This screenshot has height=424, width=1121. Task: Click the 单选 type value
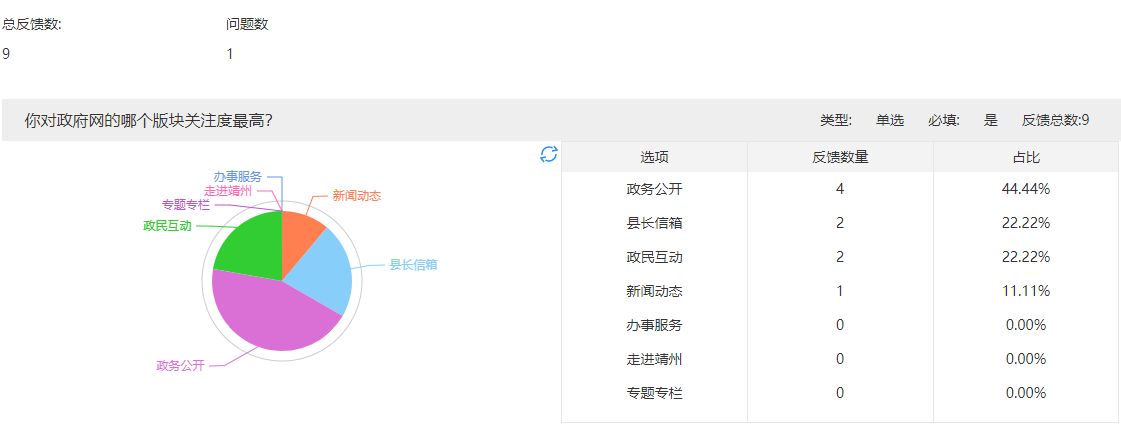(890, 120)
